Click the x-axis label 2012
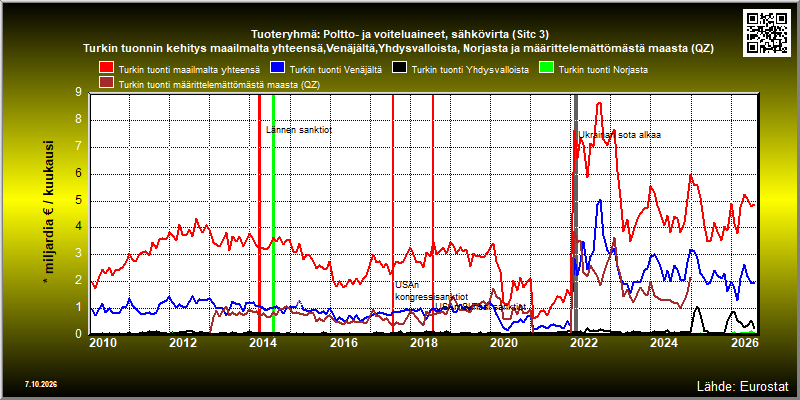Screen dimensions: 800x400 pos(184,342)
